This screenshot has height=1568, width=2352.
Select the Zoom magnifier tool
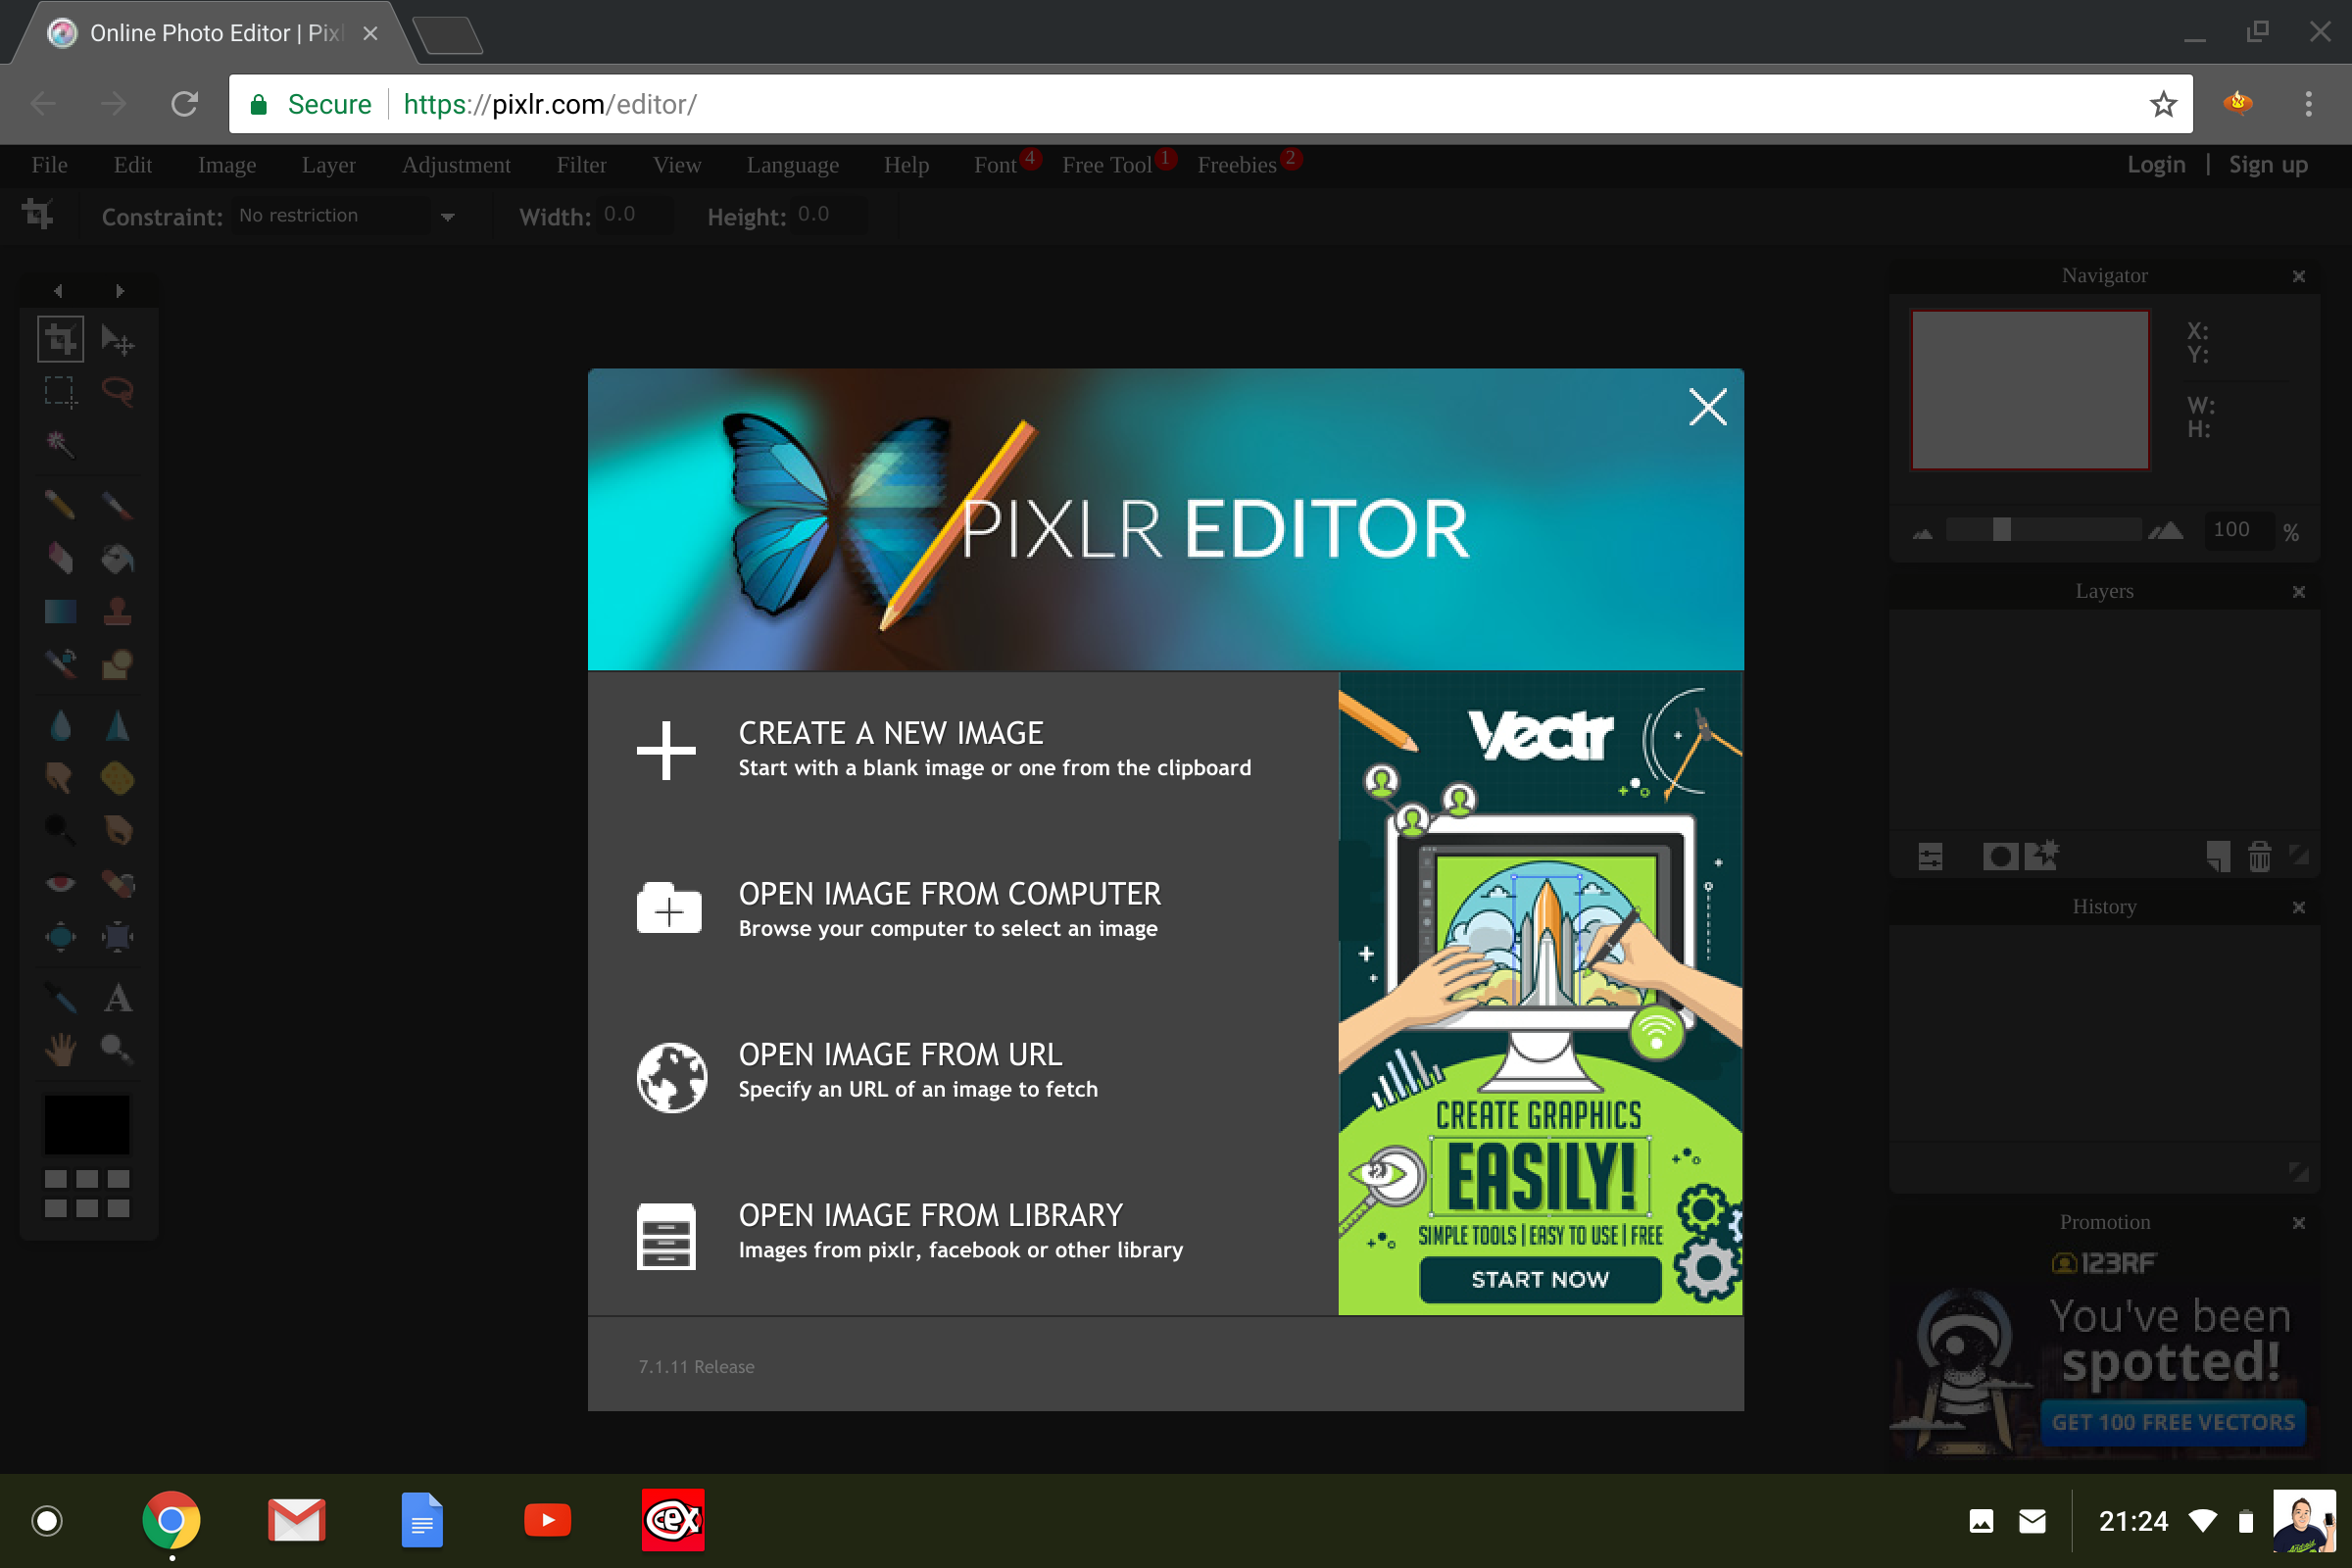coord(118,1049)
